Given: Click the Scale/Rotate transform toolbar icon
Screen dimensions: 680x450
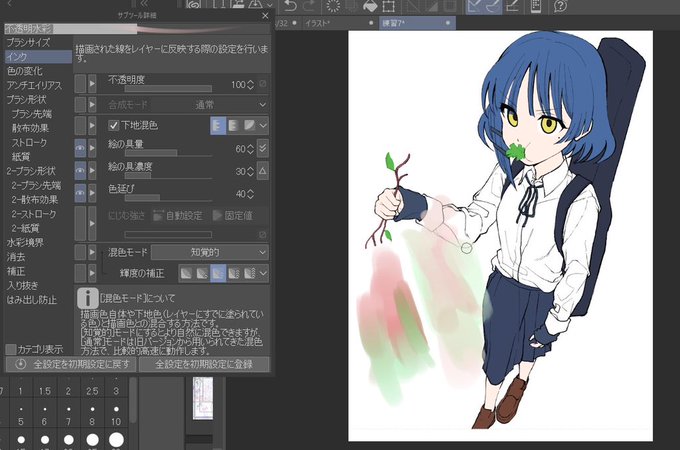Looking at the screenshot, I should point(389,6).
